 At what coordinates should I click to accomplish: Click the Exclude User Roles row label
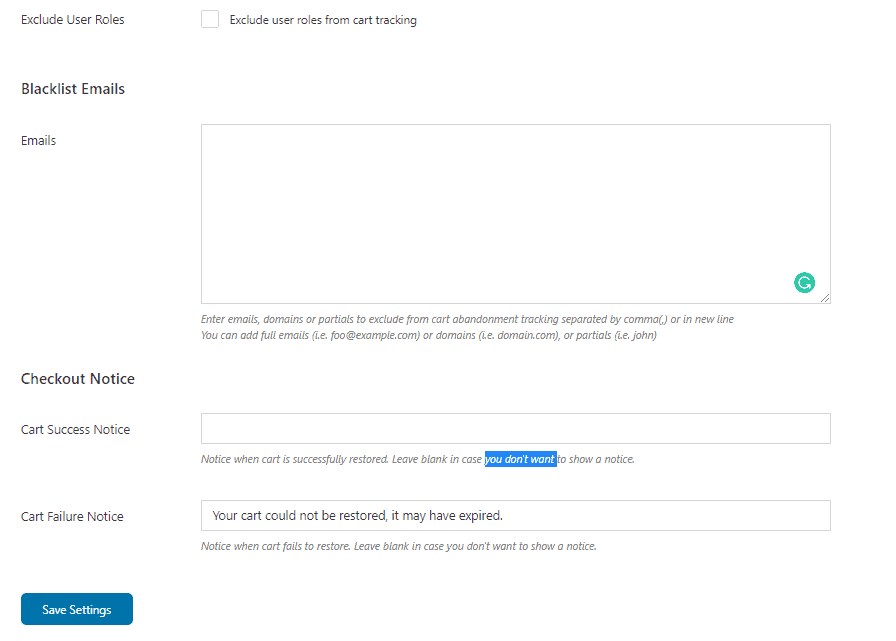coord(73,19)
